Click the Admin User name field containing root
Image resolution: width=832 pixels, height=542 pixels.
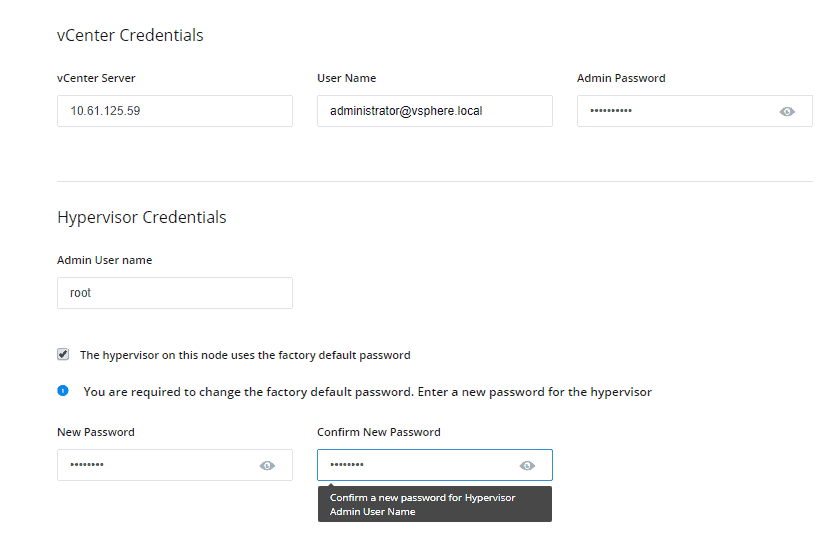click(x=175, y=293)
